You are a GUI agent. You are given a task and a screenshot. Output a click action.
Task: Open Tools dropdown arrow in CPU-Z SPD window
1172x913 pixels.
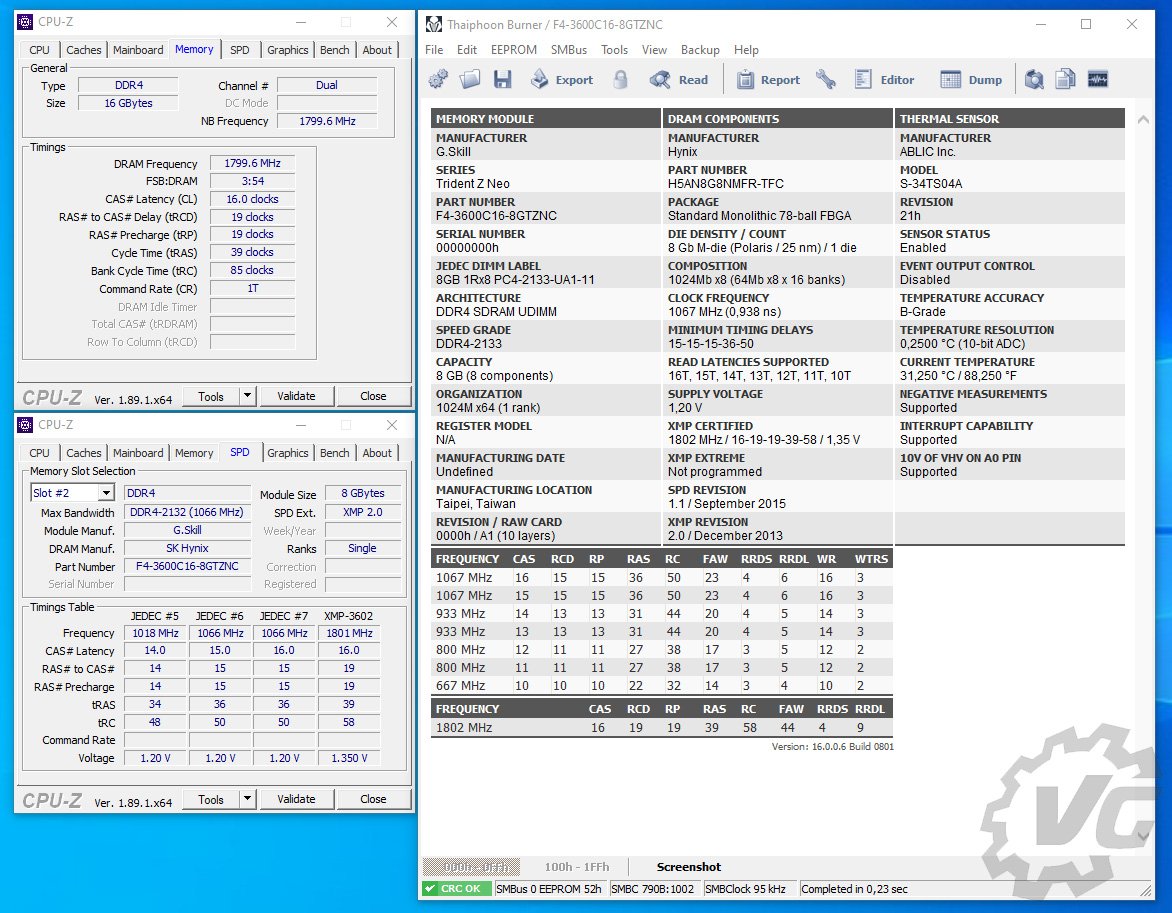click(248, 799)
